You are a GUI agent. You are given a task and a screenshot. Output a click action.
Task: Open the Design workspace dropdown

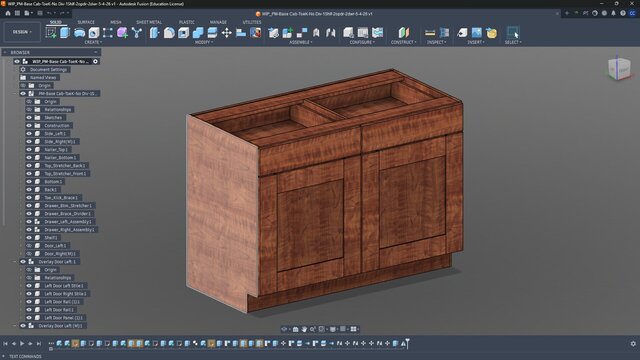pyautogui.click(x=22, y=32)
